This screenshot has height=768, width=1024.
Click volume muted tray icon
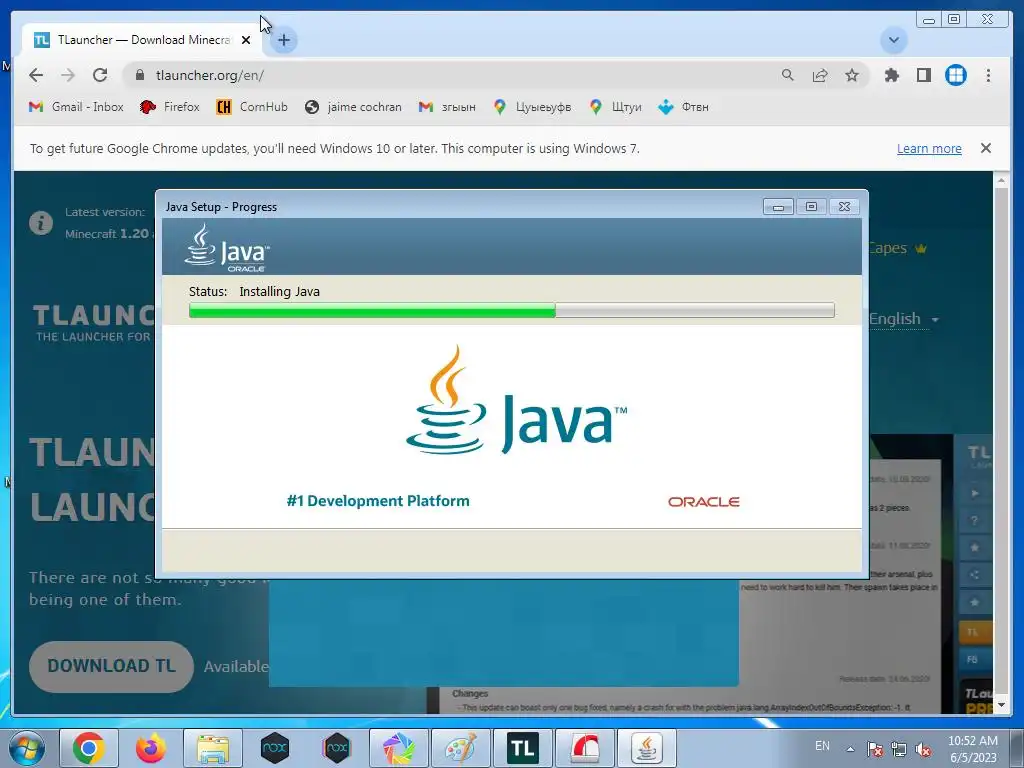(x=923, y=749)
